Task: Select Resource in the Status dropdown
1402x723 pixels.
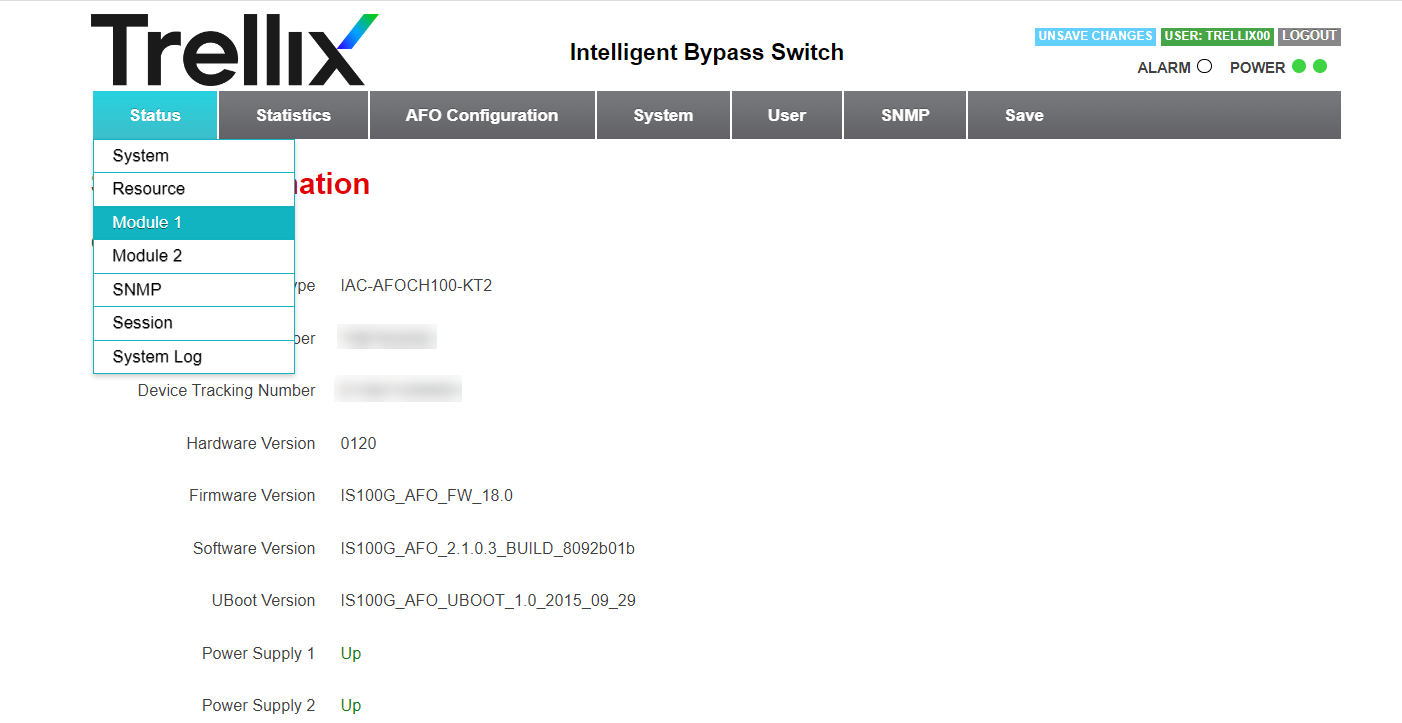Action: click(x=194, y=189)
